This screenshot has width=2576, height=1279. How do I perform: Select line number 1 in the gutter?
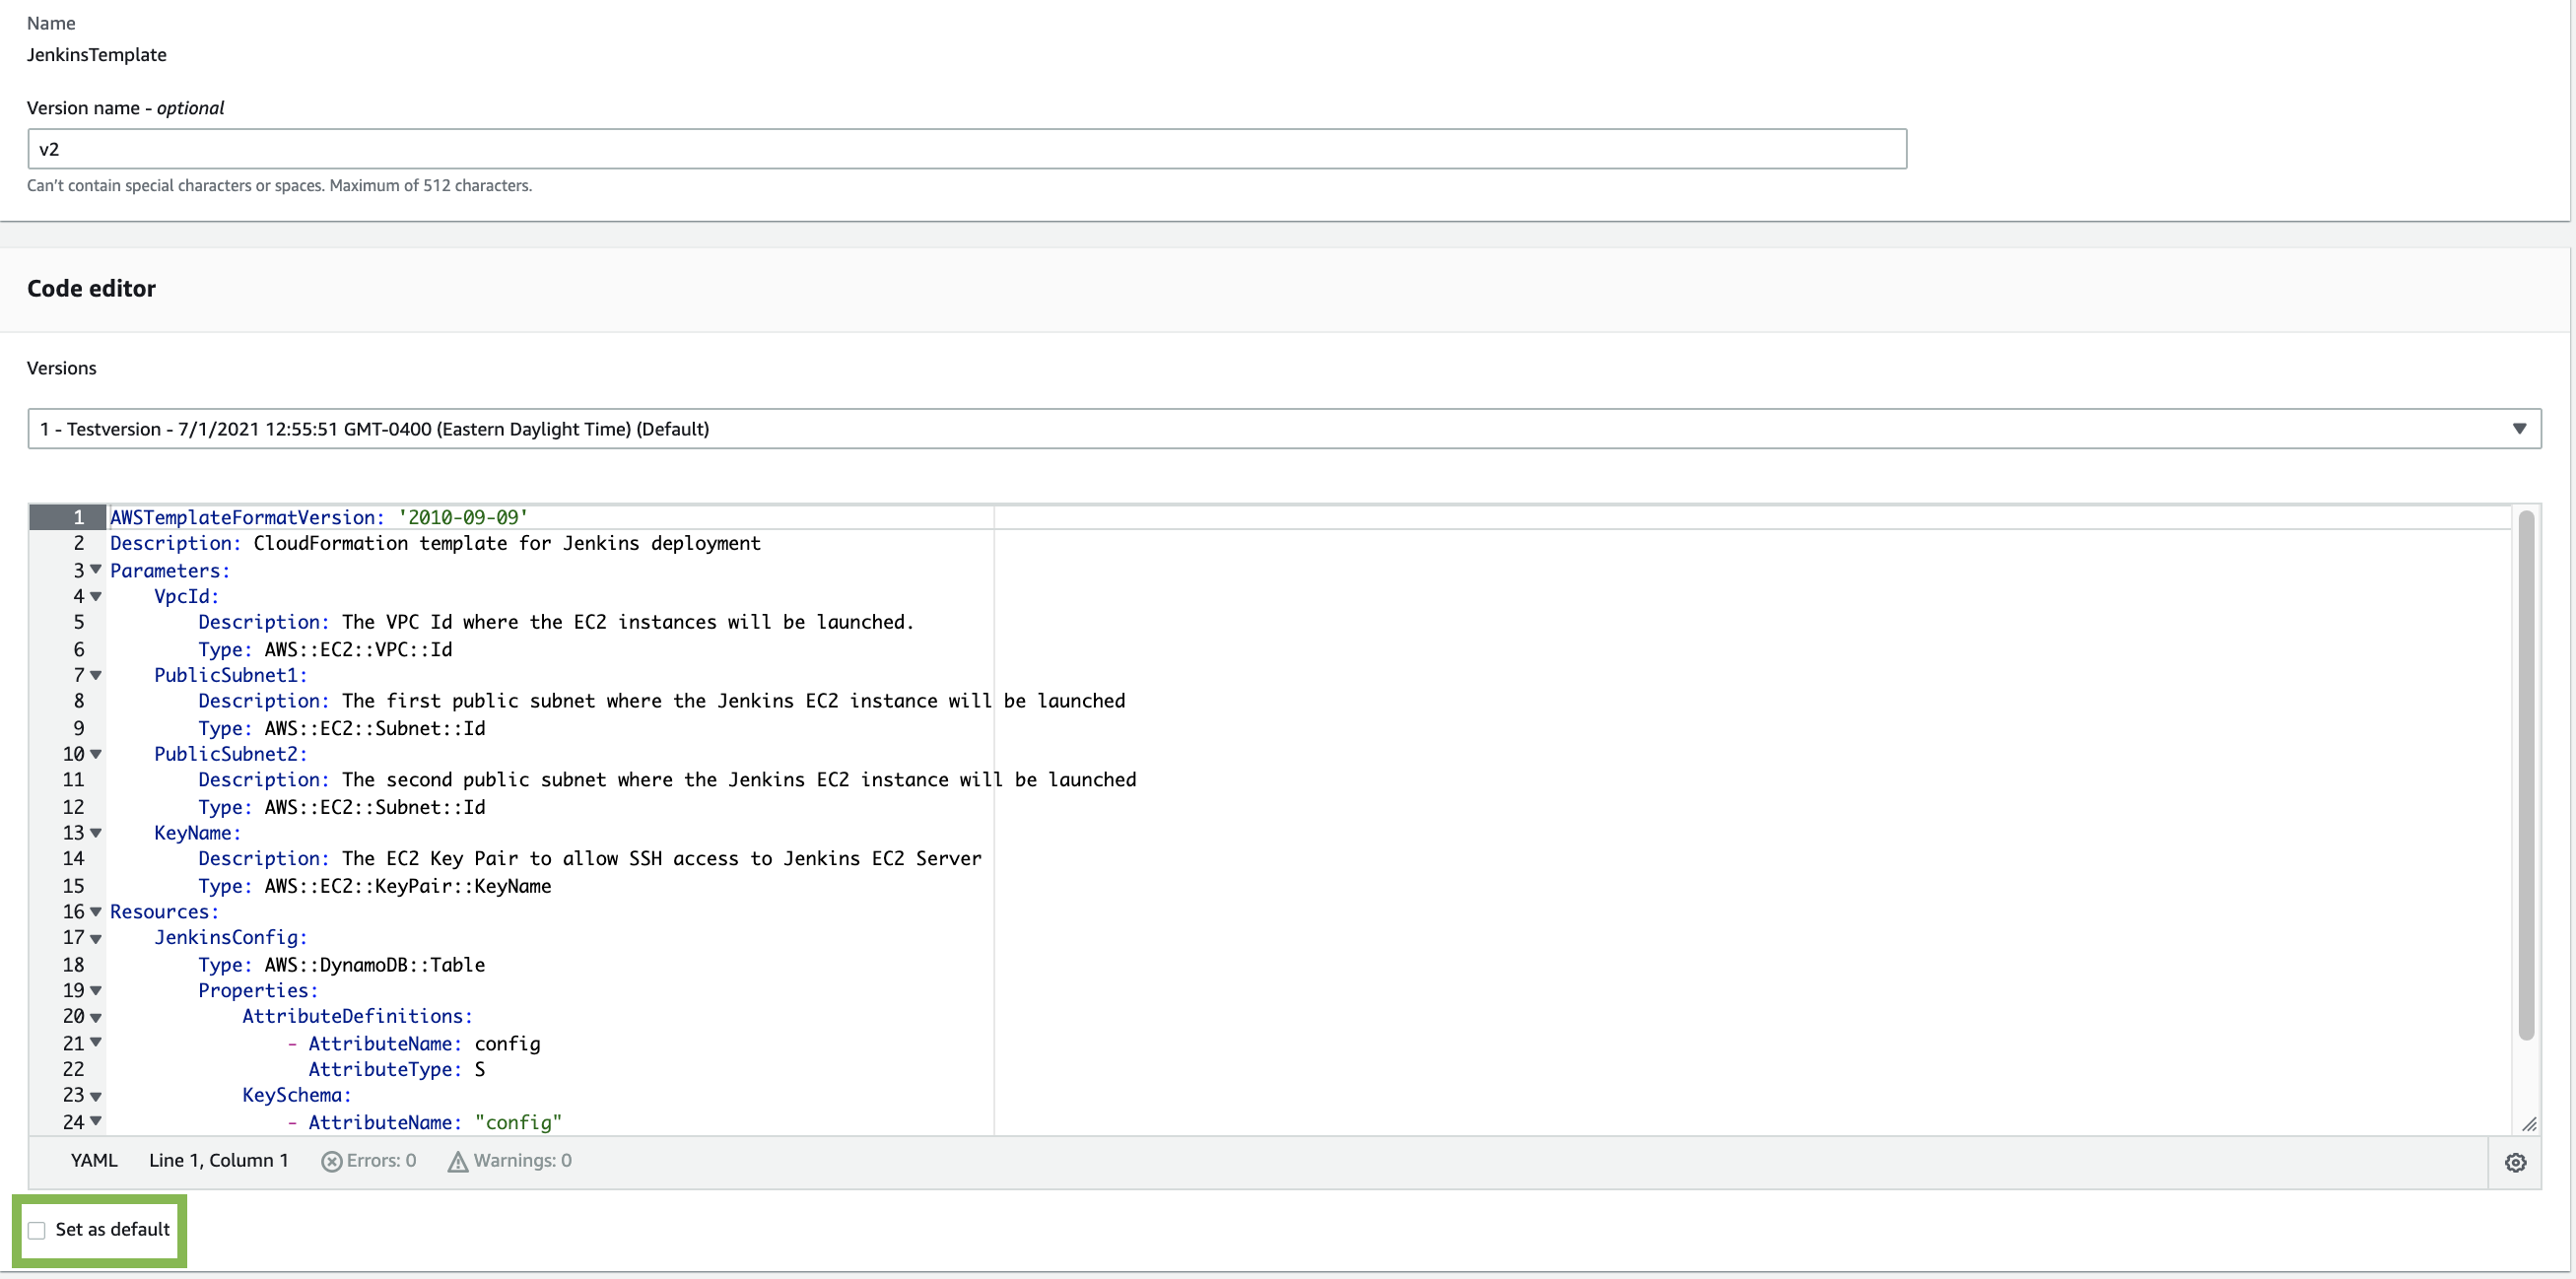[78, 517]
